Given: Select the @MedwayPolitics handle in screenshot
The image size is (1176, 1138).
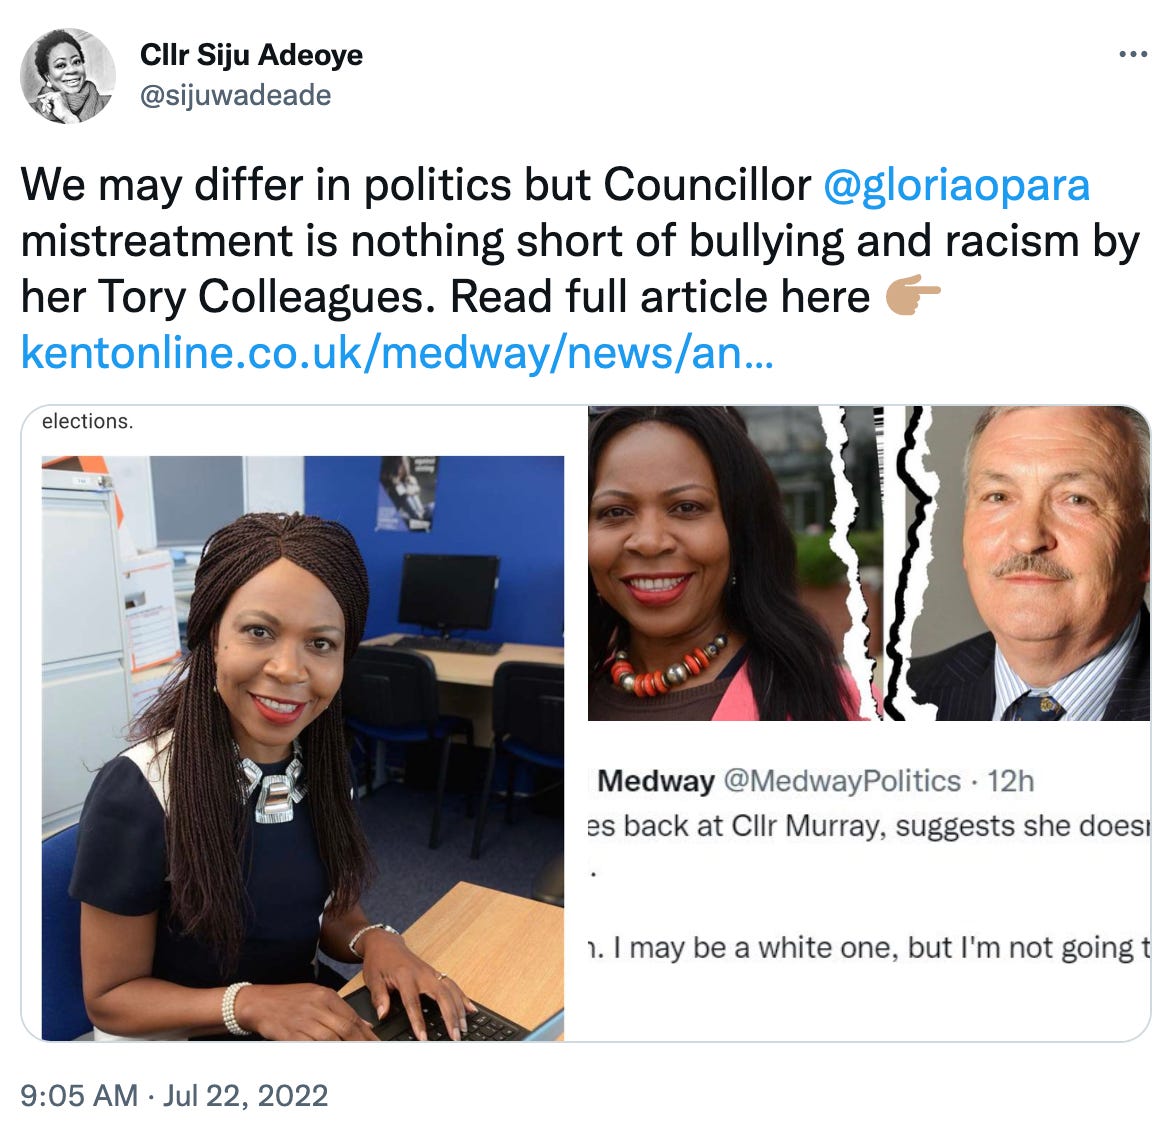Looking at the screenshot, I should click(842, 781).
